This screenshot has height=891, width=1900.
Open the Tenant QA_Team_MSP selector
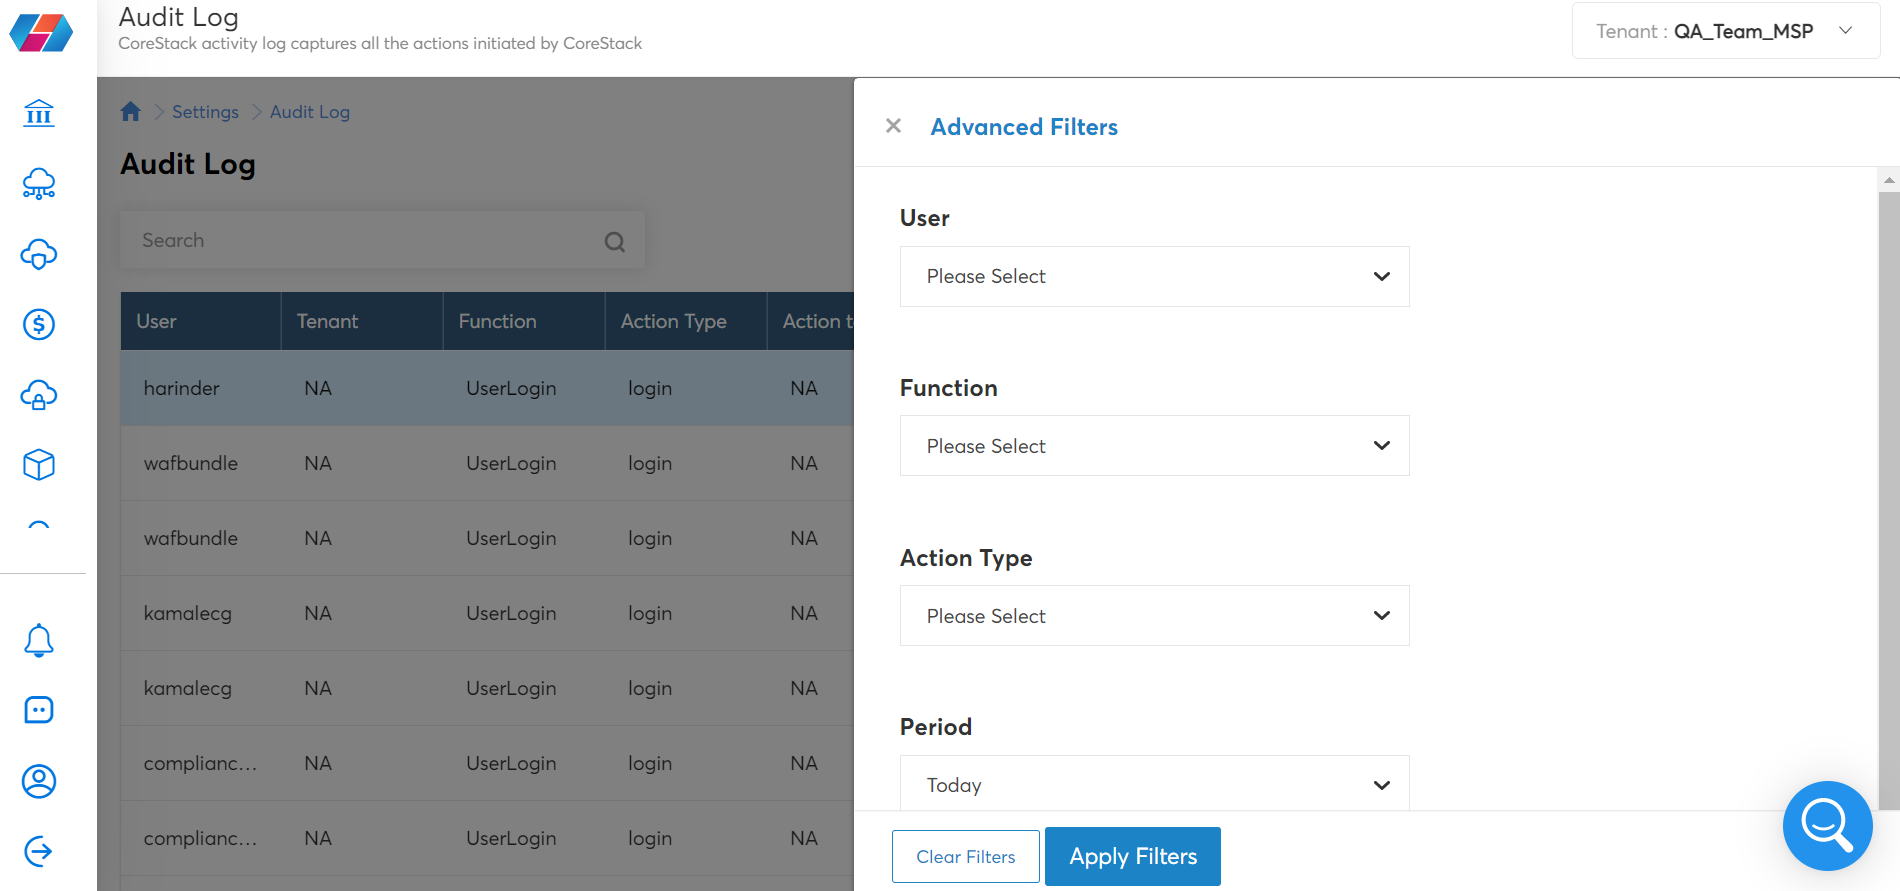1725,31
